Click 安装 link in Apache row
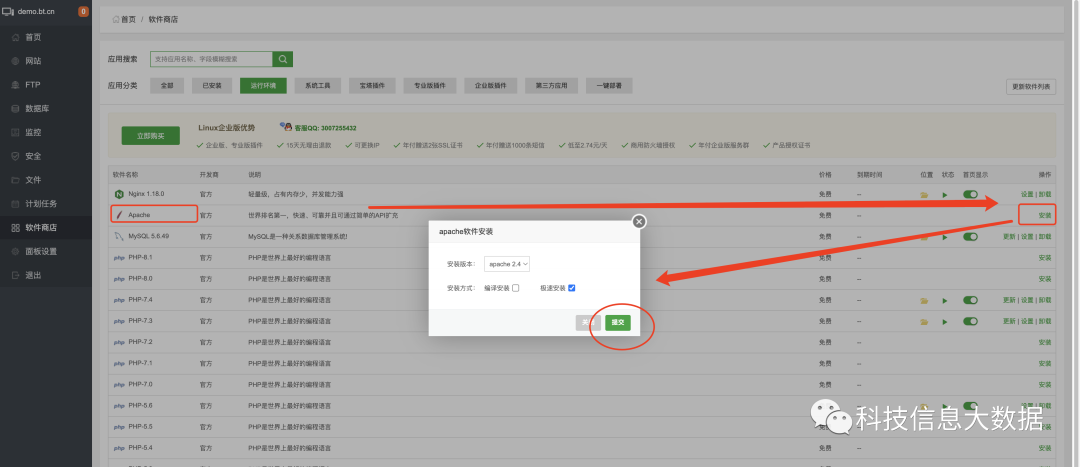This screenshot has height=467, width=1080. pos(1045,216)
